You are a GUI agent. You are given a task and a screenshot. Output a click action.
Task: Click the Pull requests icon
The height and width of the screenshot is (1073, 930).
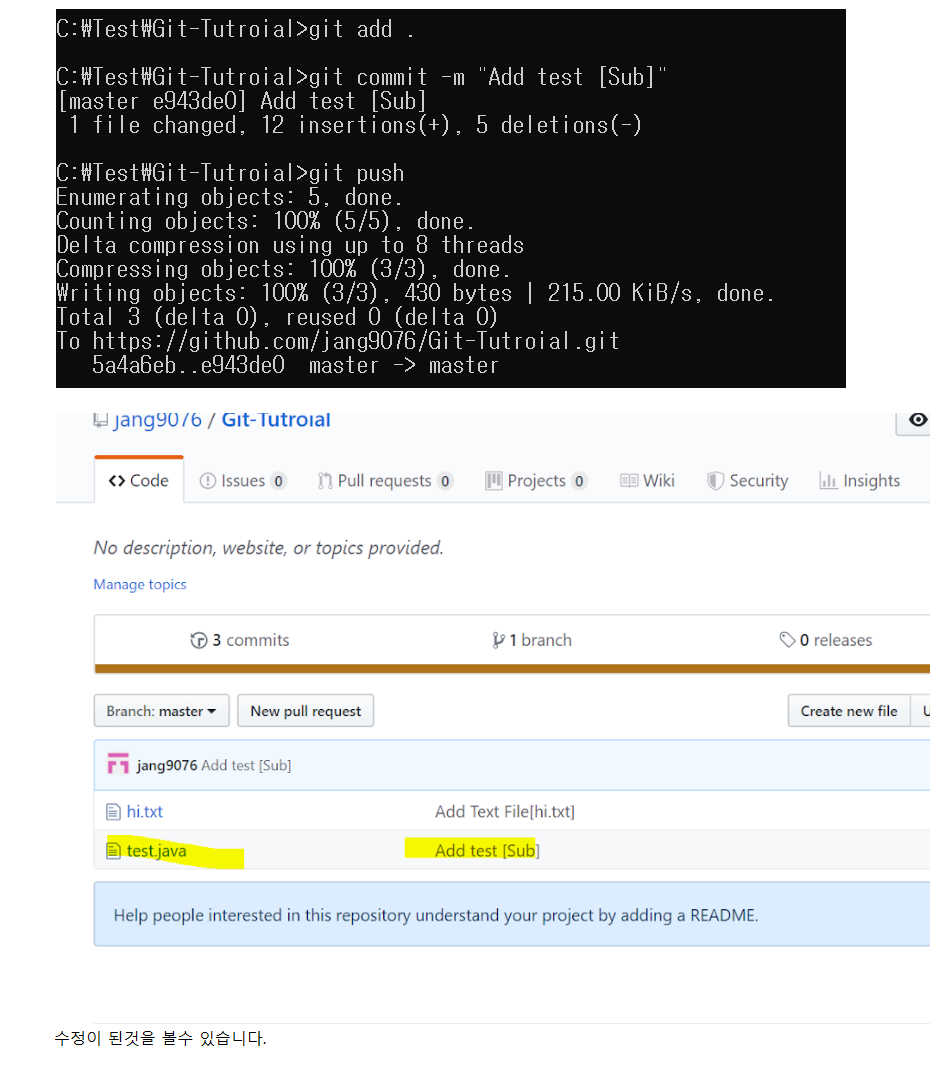pyautogui.click(x=325, y=481)
